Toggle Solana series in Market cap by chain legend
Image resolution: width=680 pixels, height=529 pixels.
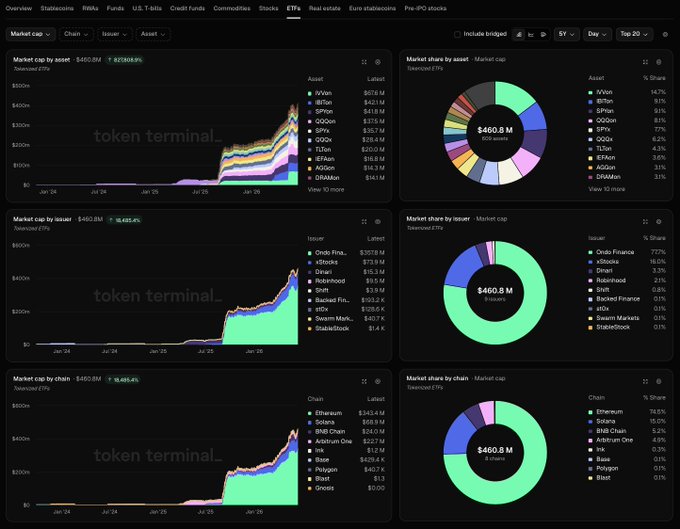(x=346, y=422)
